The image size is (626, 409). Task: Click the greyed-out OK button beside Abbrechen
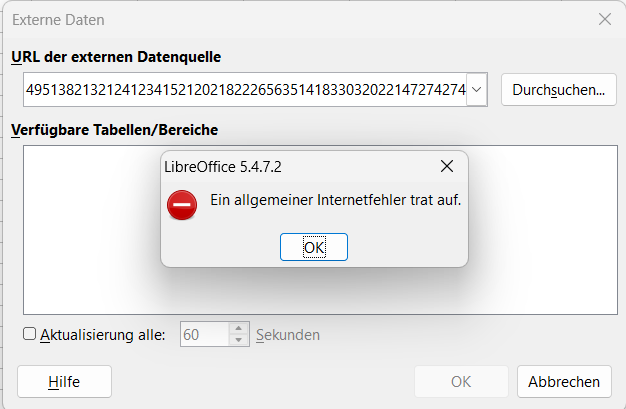461,381
